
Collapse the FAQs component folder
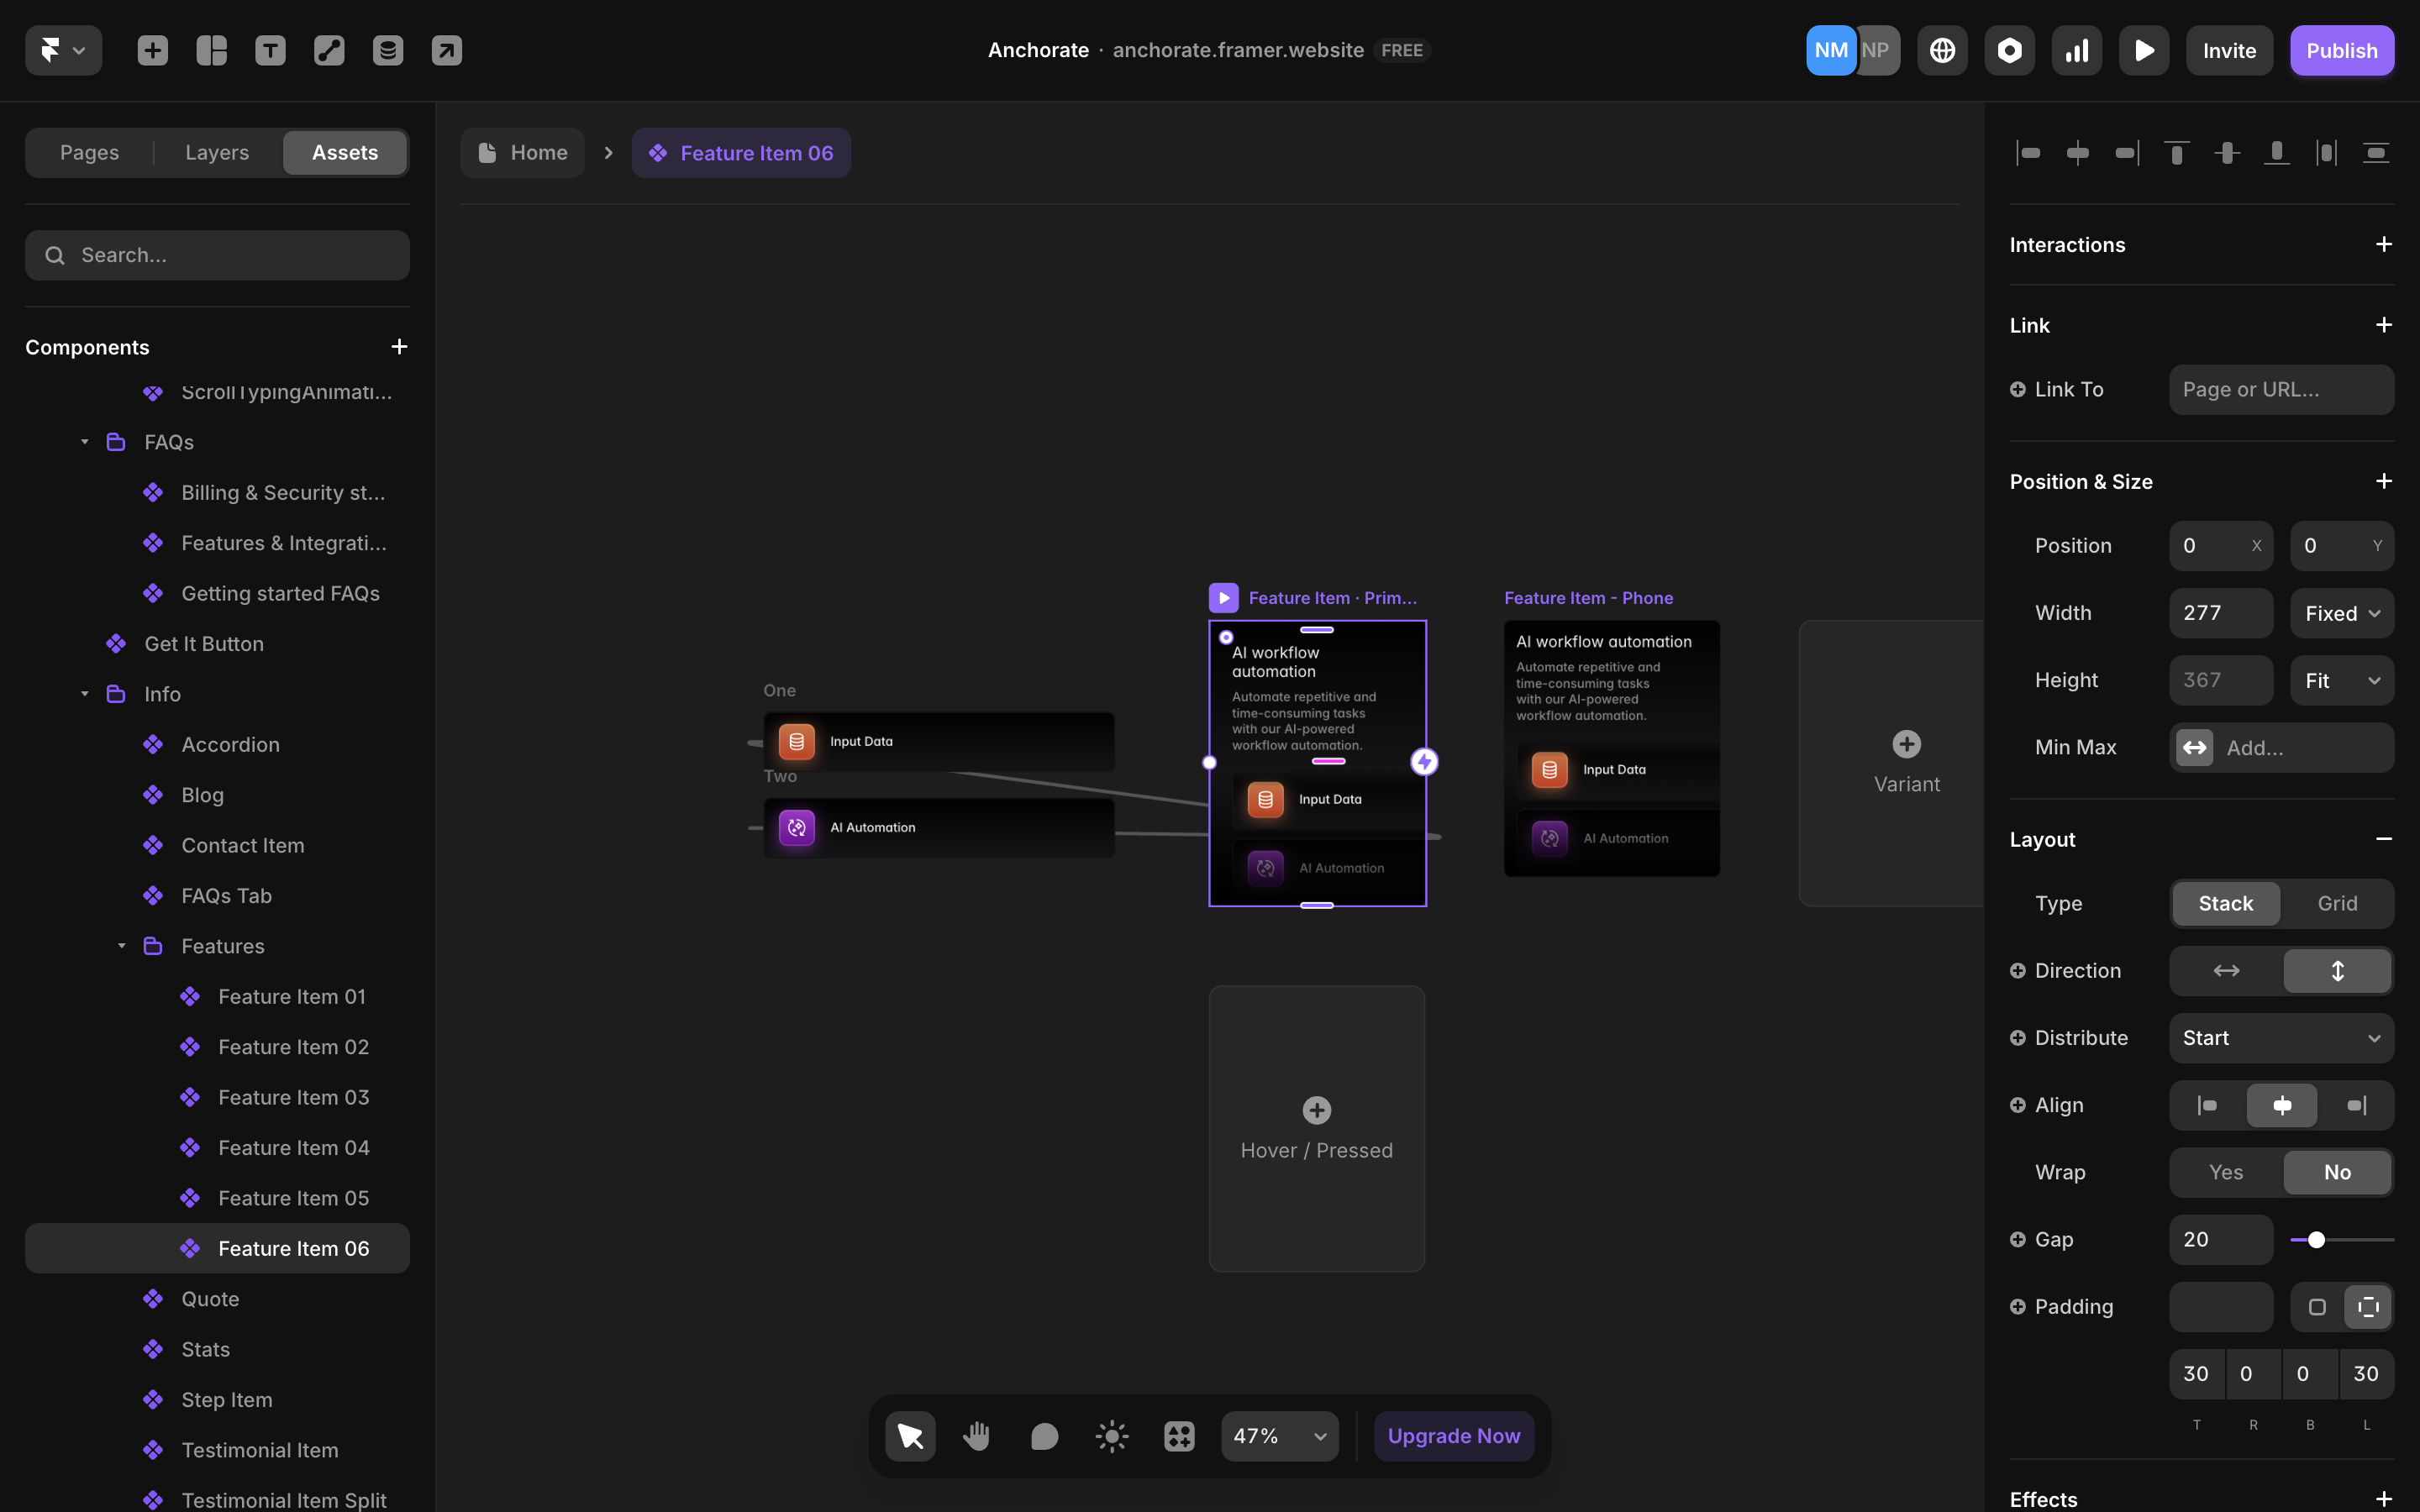84,441
